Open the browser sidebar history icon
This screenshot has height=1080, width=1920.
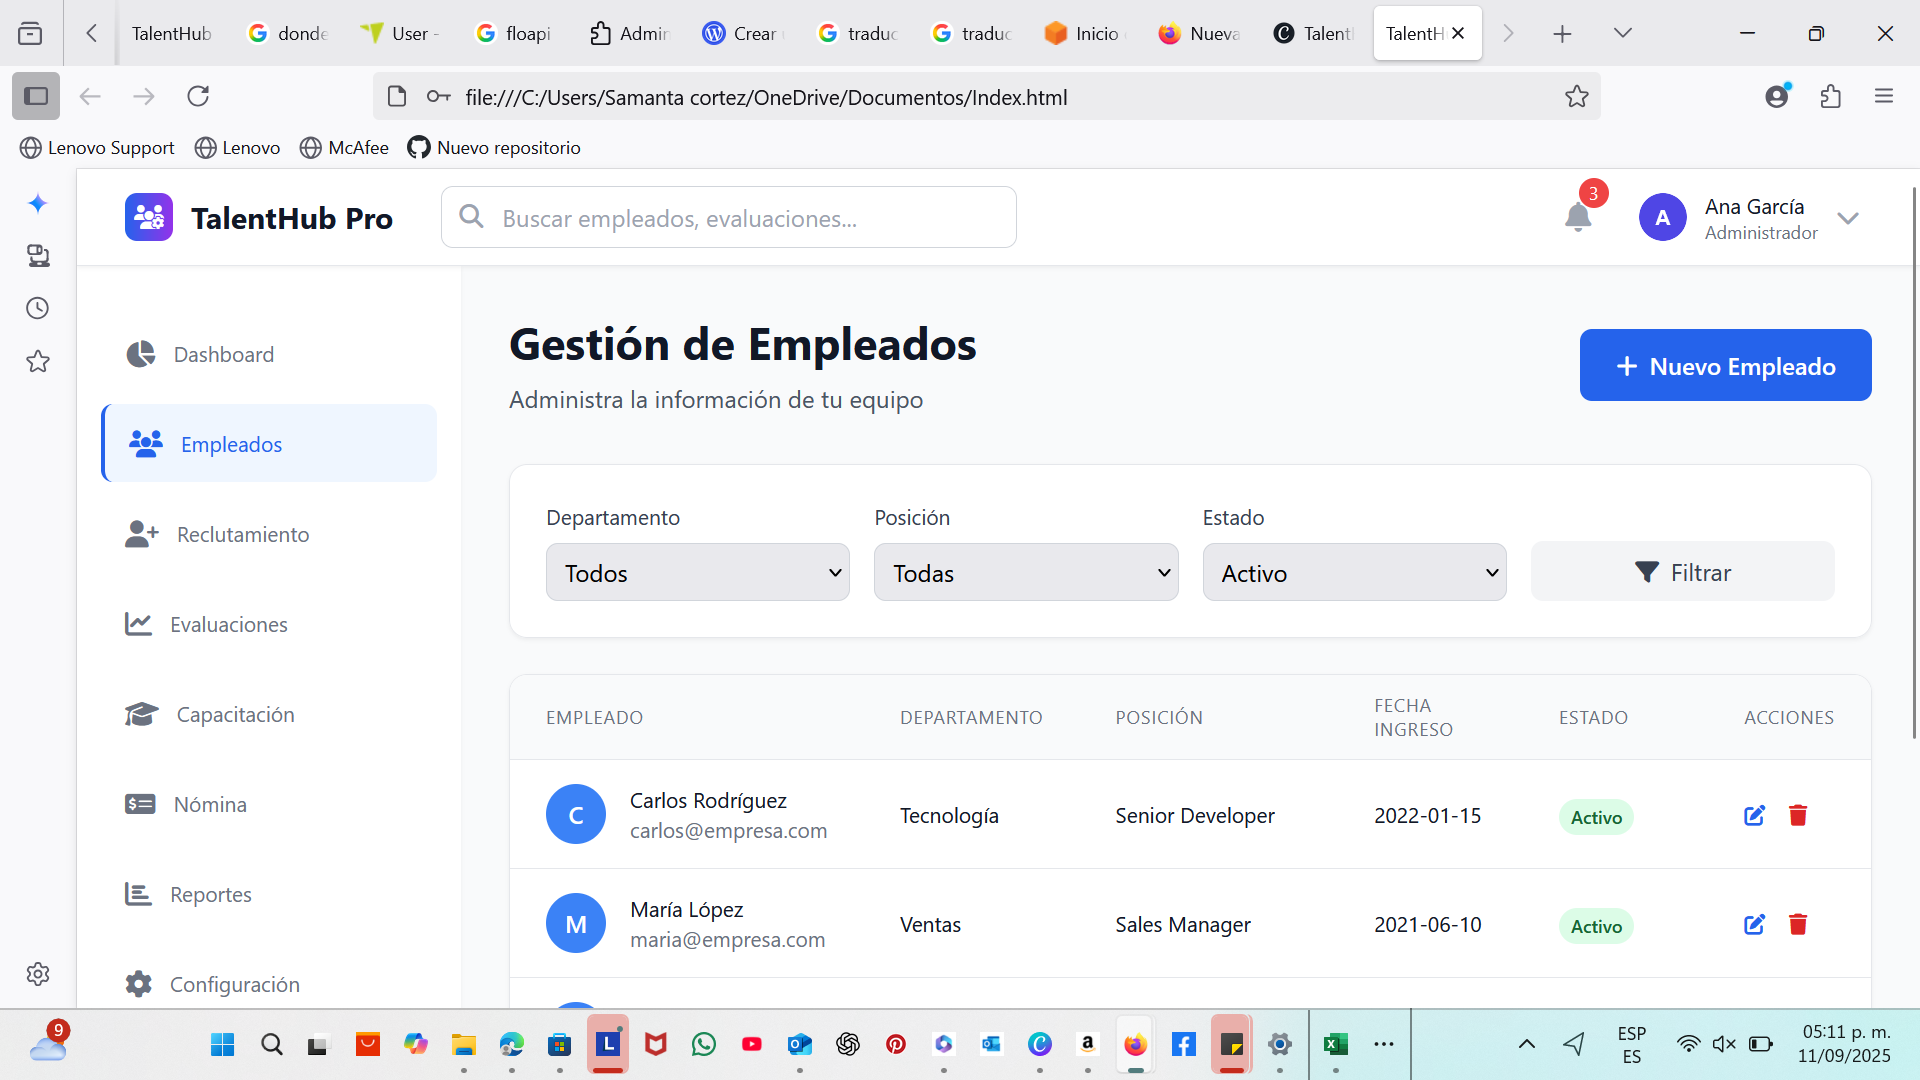(38, 308)
